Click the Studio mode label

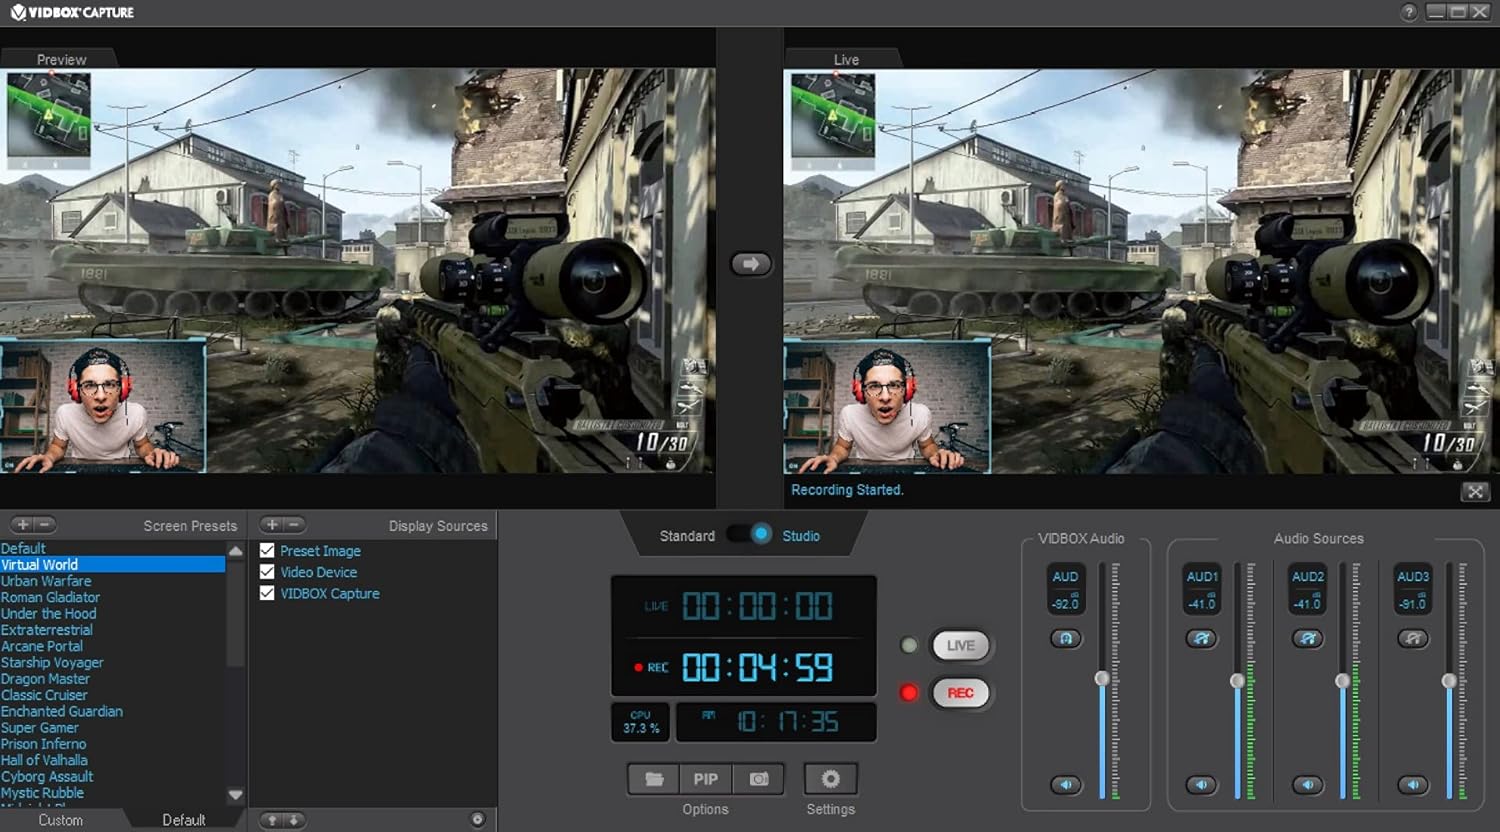(801, 536)
